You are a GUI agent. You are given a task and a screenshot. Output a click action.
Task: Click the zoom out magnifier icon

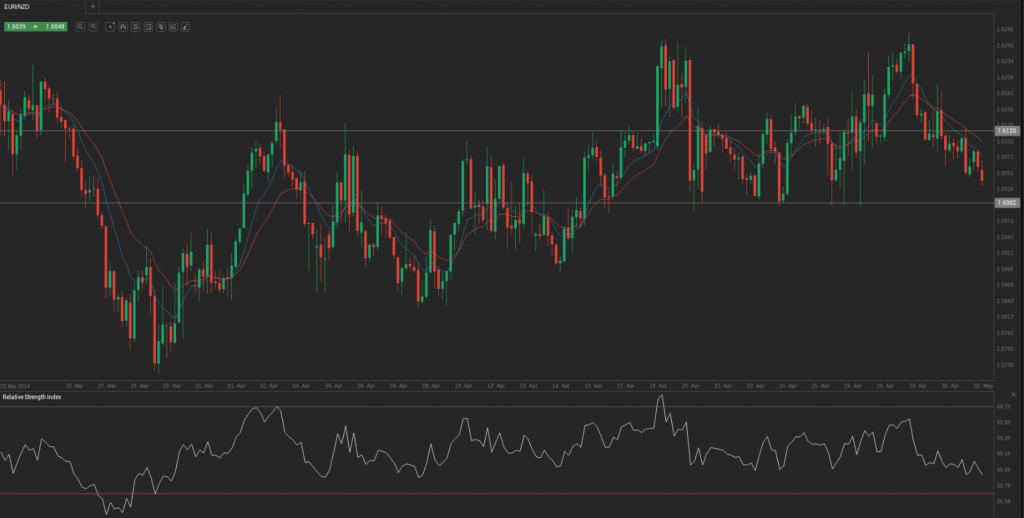[80, 26]
